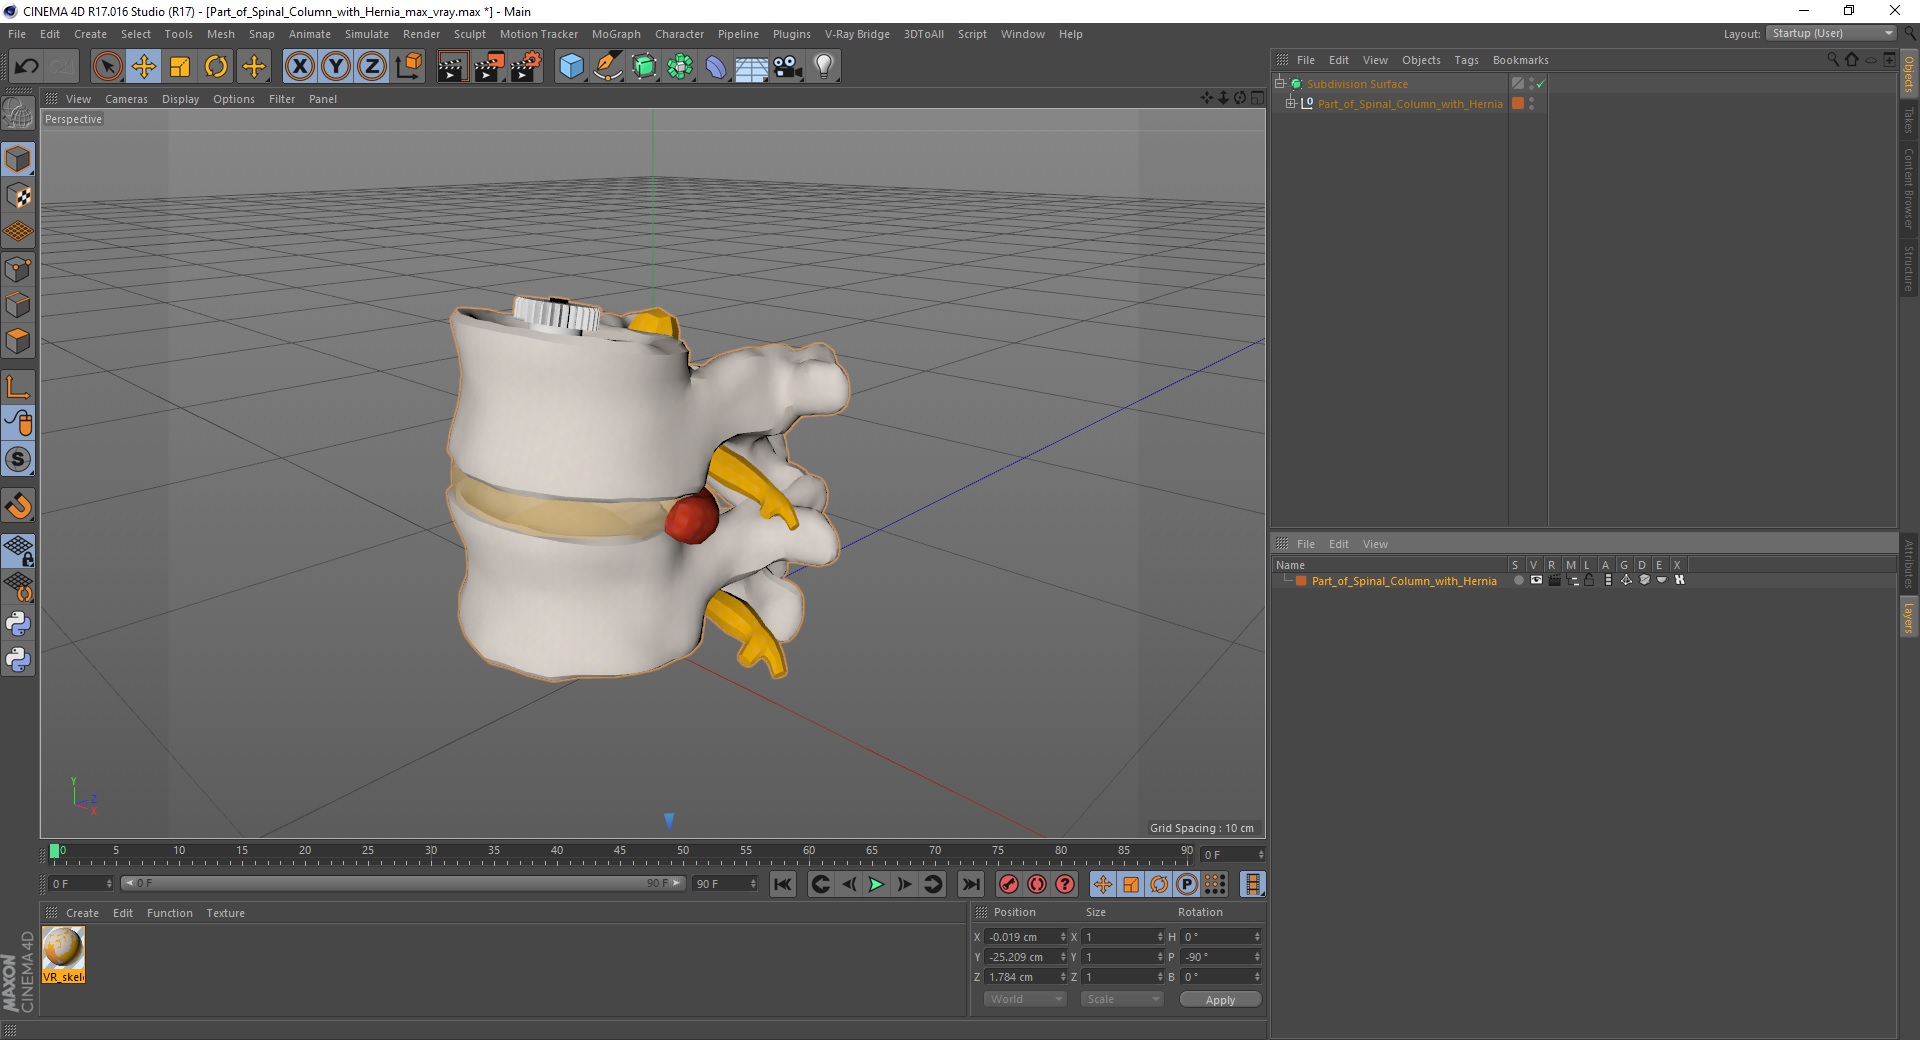Open World coordinate dropdown
Screen dimensions: 1920x1040
1025,999
